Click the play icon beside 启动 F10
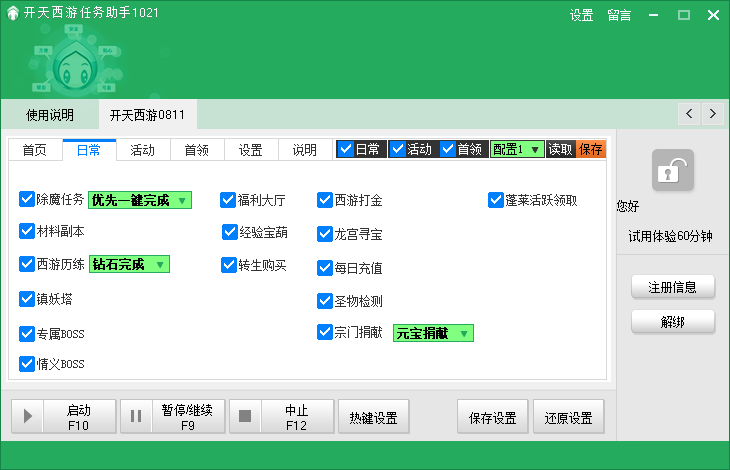Viewport: 730px width, 470px height. pyautogui.click(x=28, y=416)
